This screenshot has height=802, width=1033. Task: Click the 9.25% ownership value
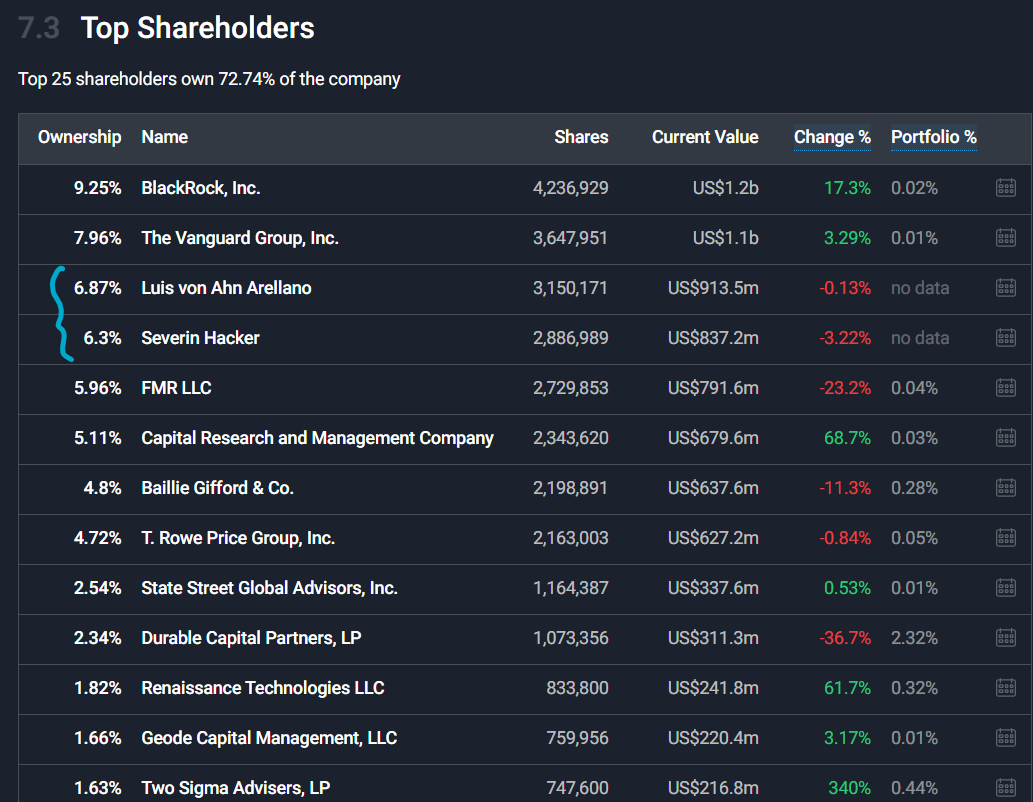(98, 188)
